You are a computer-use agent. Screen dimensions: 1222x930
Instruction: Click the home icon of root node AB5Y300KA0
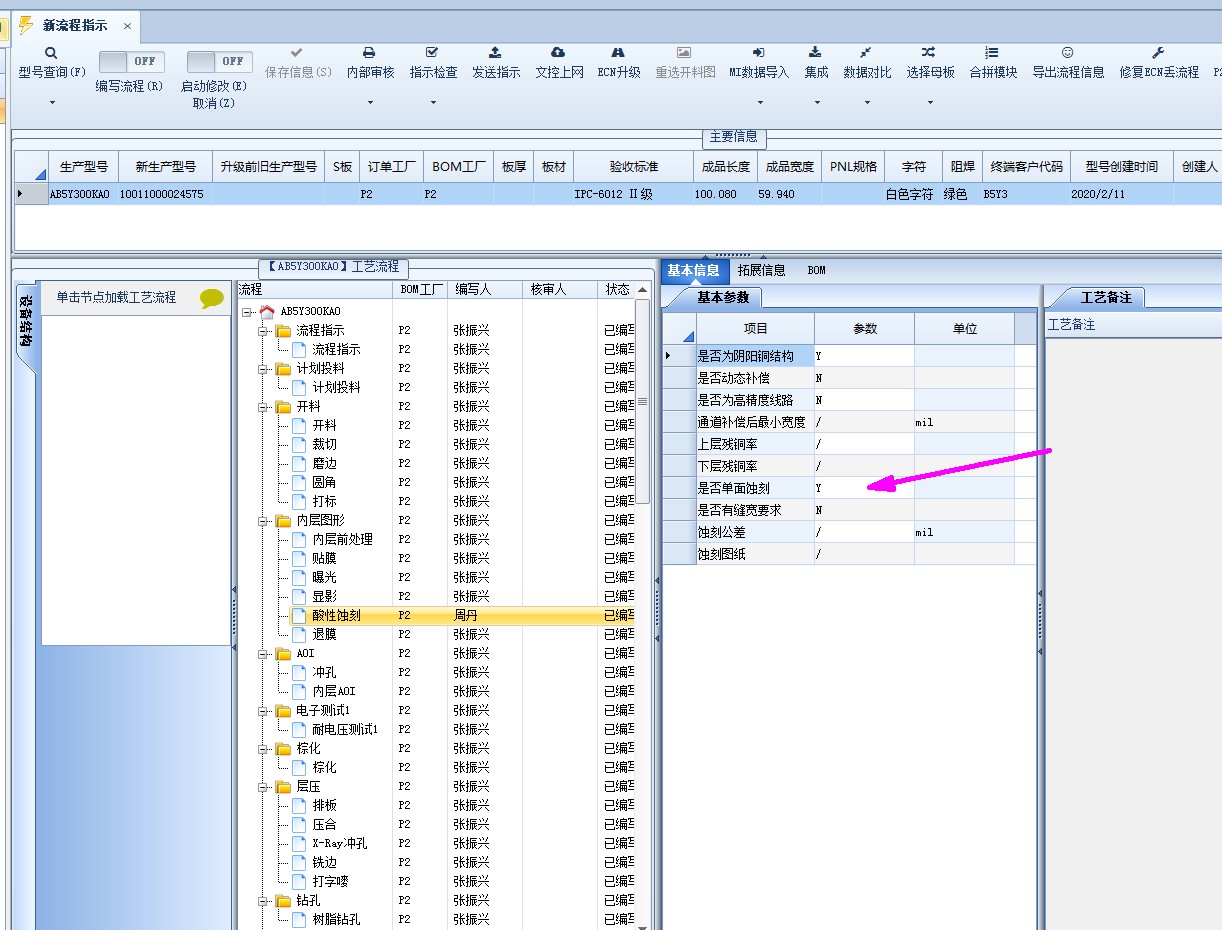click(266, 312)
